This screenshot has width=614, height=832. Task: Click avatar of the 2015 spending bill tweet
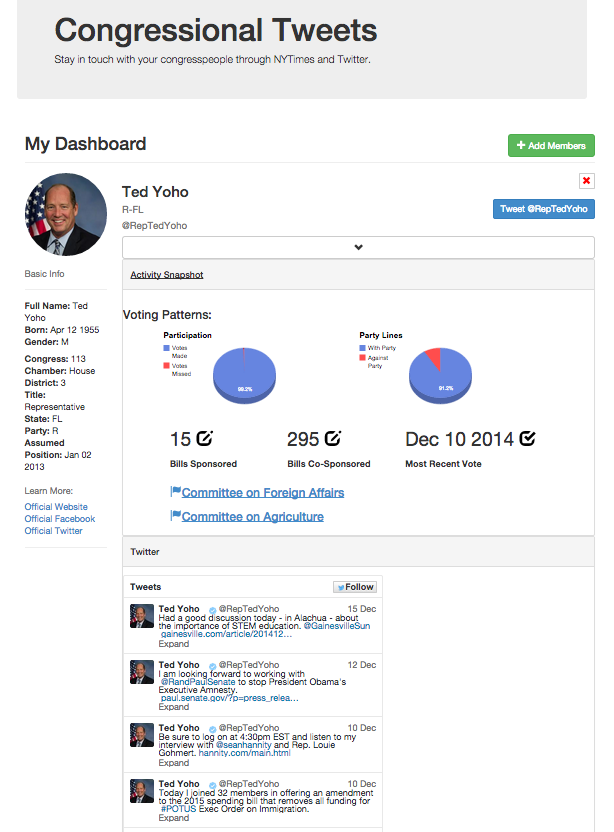(142, 791)
